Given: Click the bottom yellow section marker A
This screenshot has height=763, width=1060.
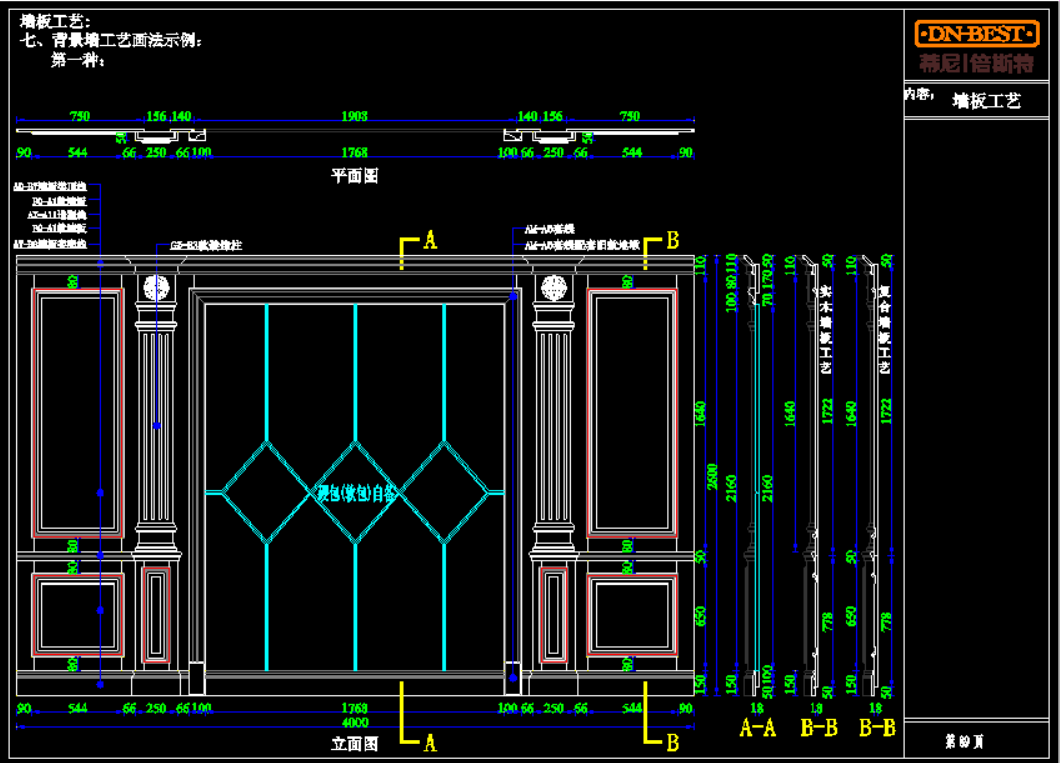Looking at the screenshot, I should tap(430, 742).
